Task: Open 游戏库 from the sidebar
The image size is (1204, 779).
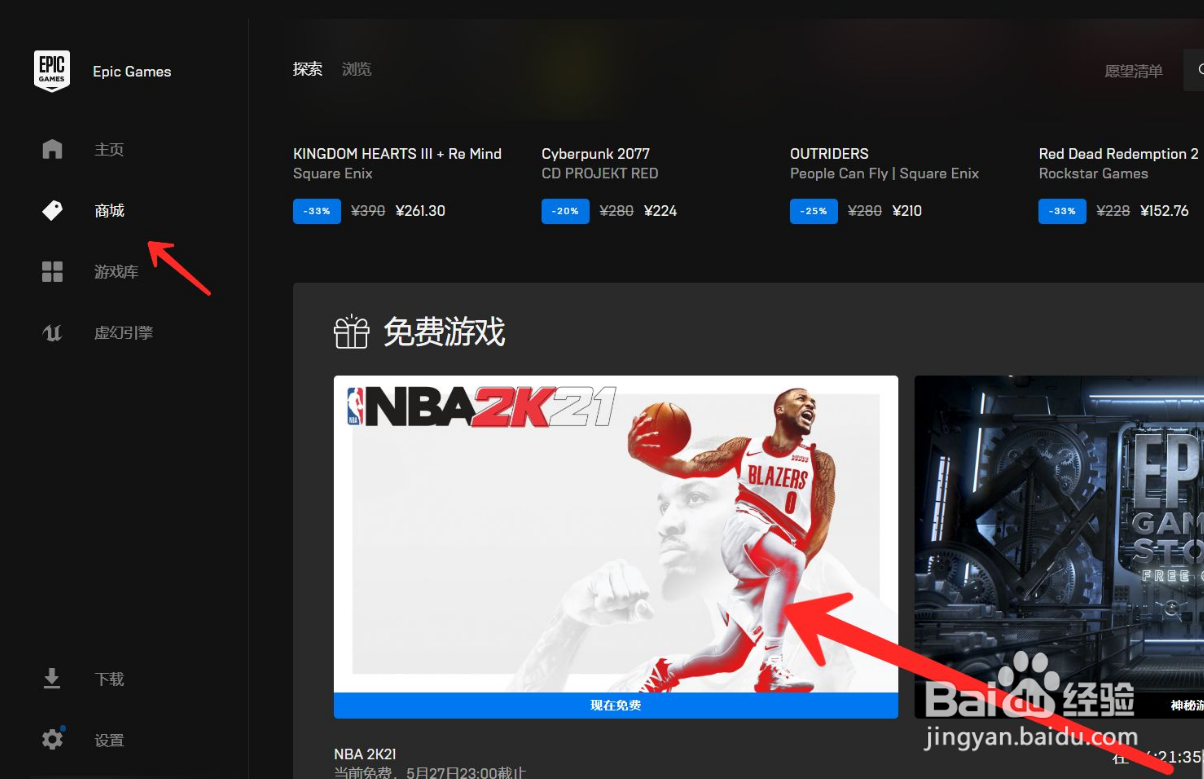Action: (116, 272)
